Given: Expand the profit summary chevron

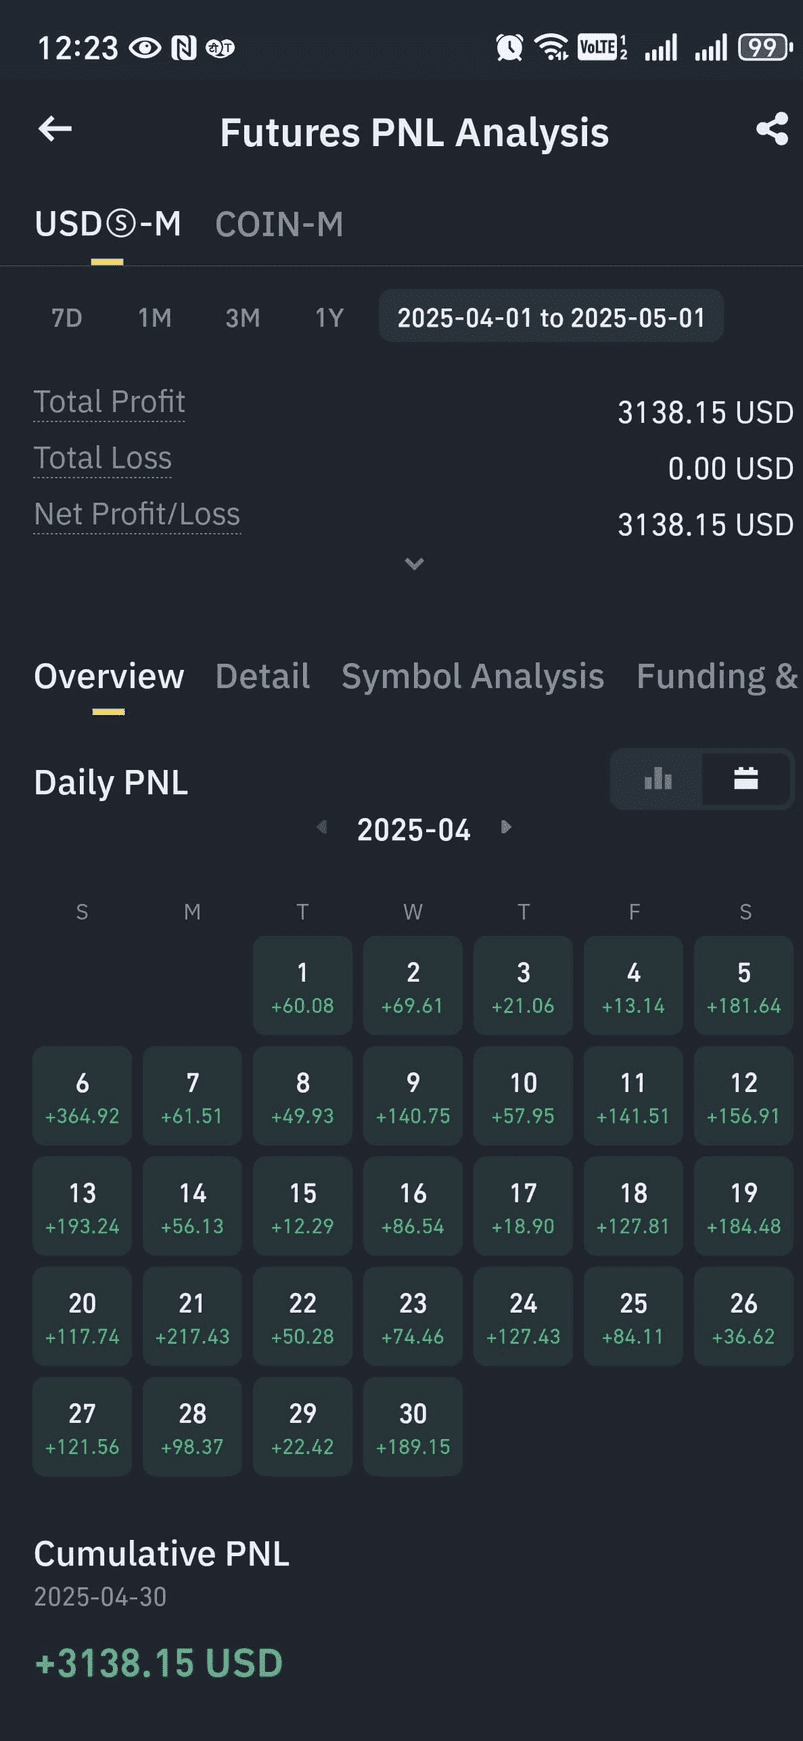Looking at the screenshot, I should click(414, 564).
